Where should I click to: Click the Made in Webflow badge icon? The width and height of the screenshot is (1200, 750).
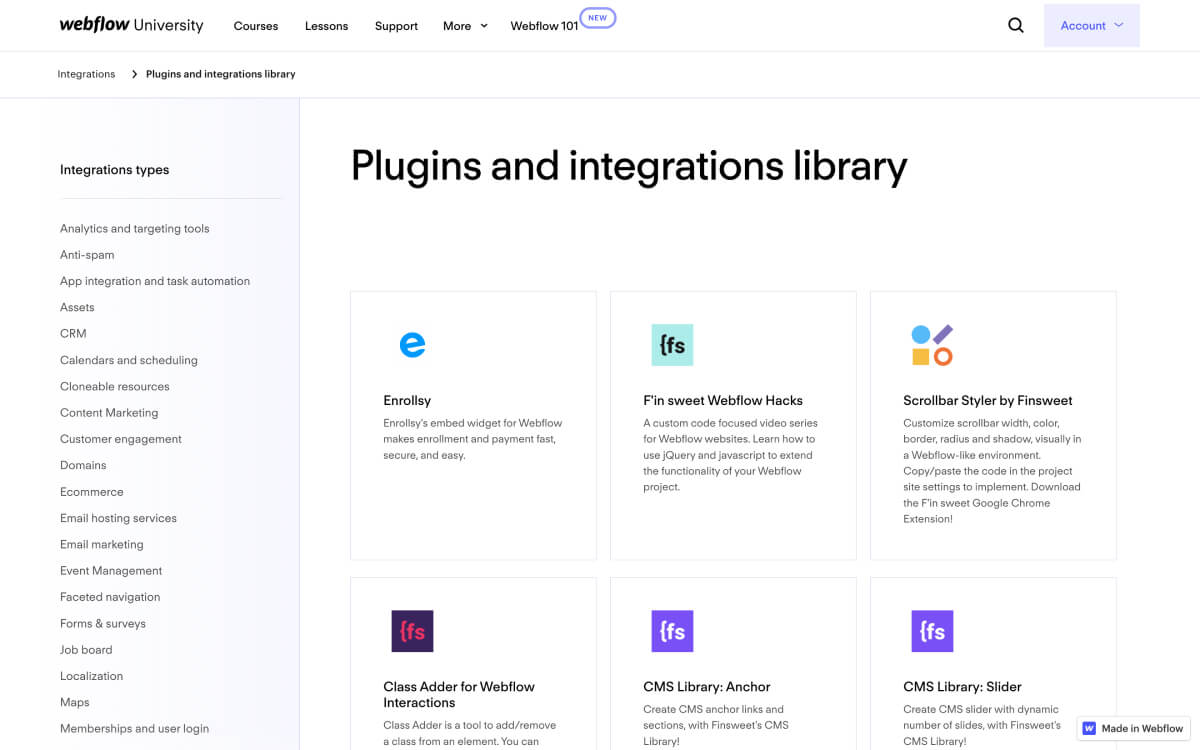click(1091, 728)
